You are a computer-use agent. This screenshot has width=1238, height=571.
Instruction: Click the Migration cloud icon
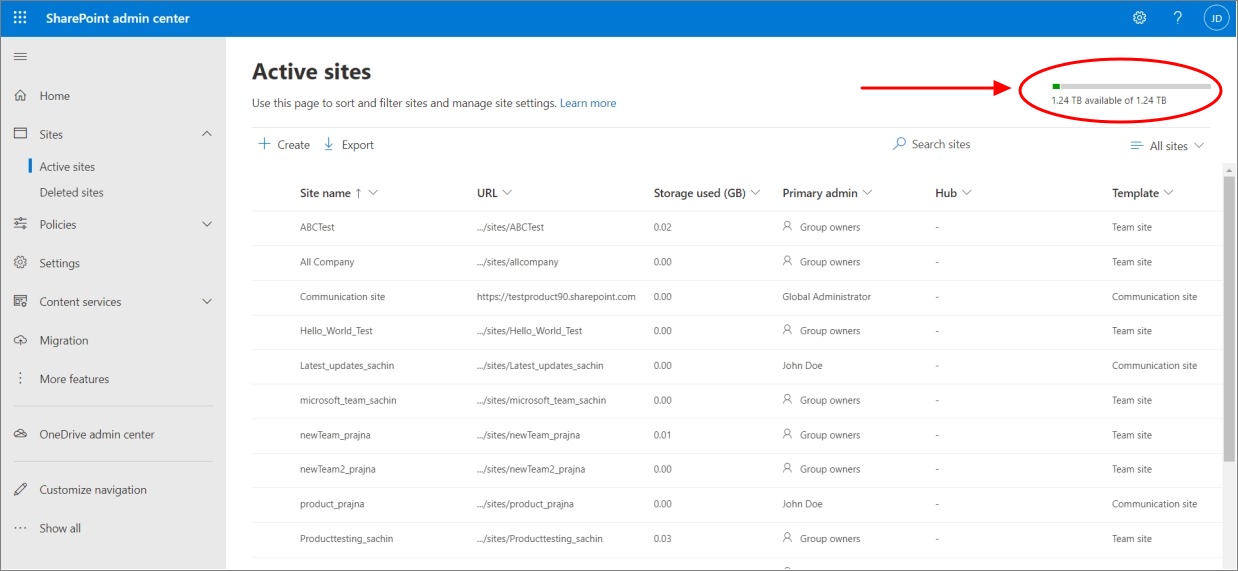[x=20, y=340]
